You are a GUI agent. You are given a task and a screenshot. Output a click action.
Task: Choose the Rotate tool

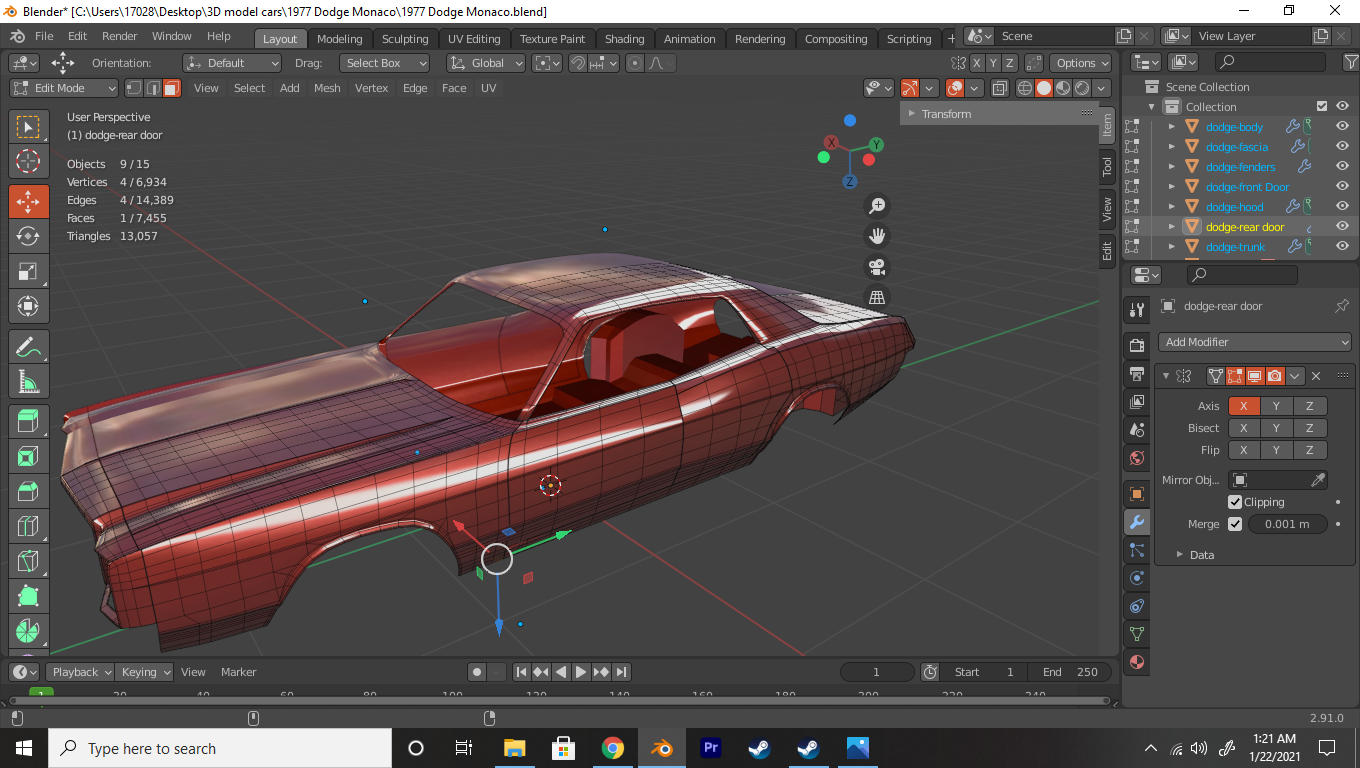point(28,236)
